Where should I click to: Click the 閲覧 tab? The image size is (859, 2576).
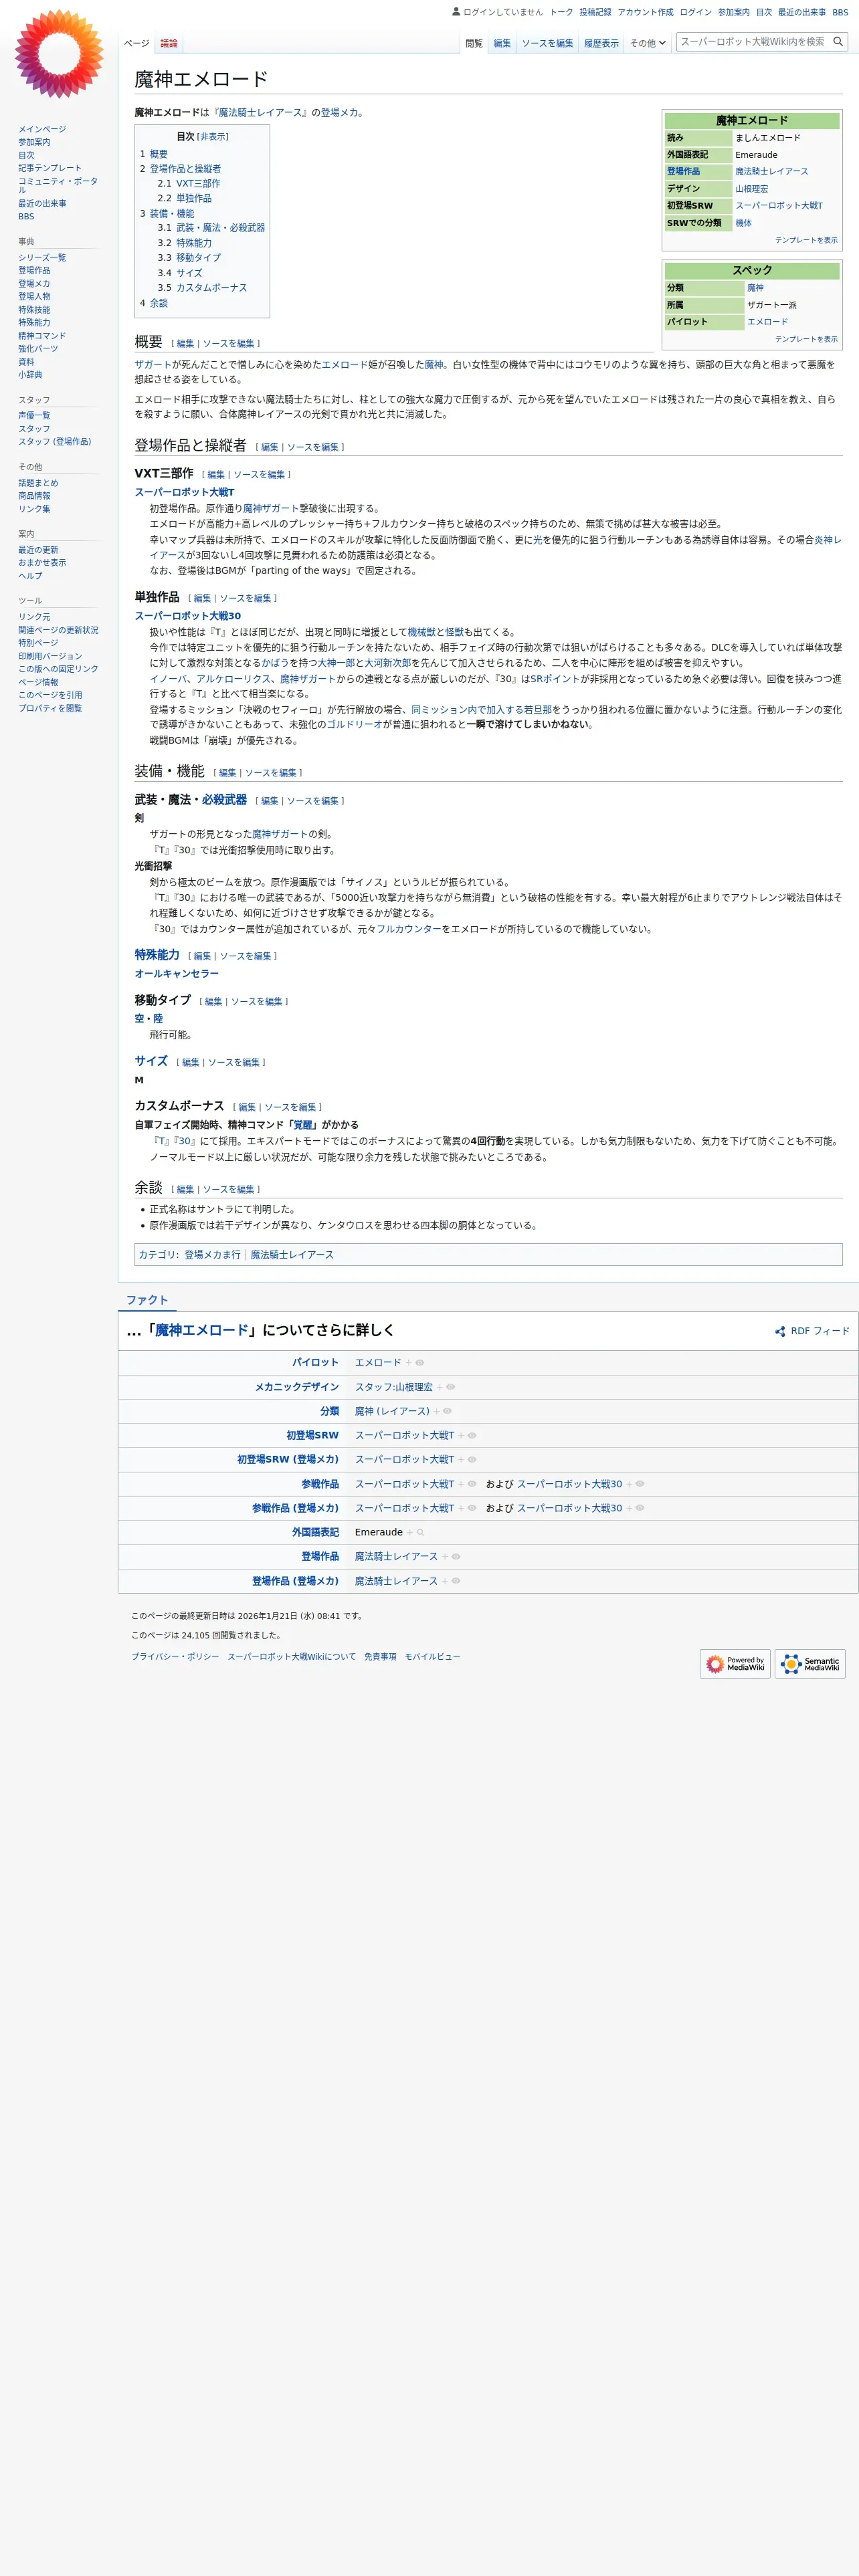pos(474,43)
